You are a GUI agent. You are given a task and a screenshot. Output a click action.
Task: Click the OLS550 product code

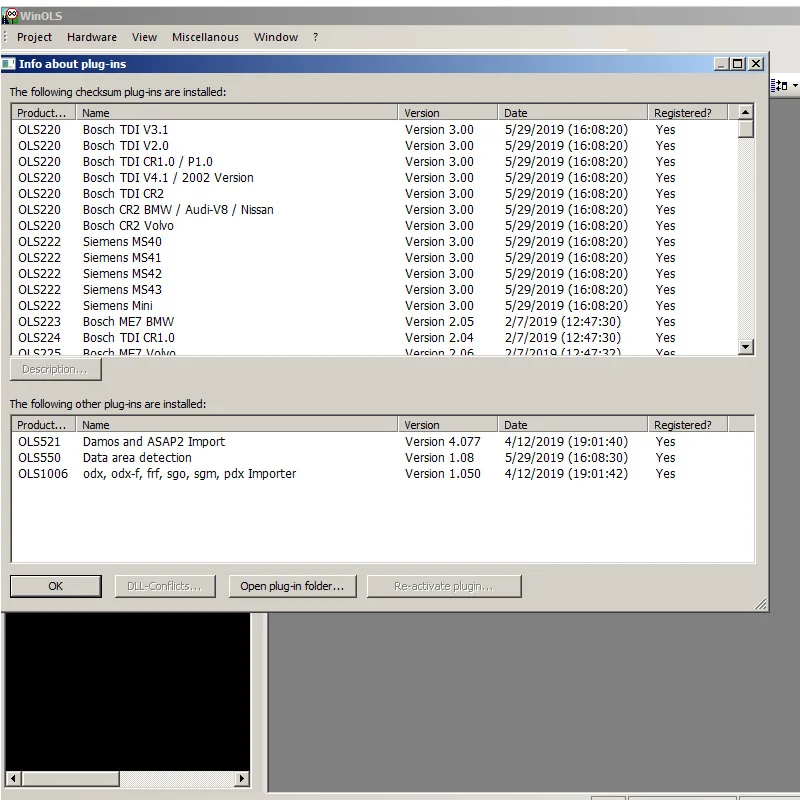pyautogui.click(x=39, y=458)
